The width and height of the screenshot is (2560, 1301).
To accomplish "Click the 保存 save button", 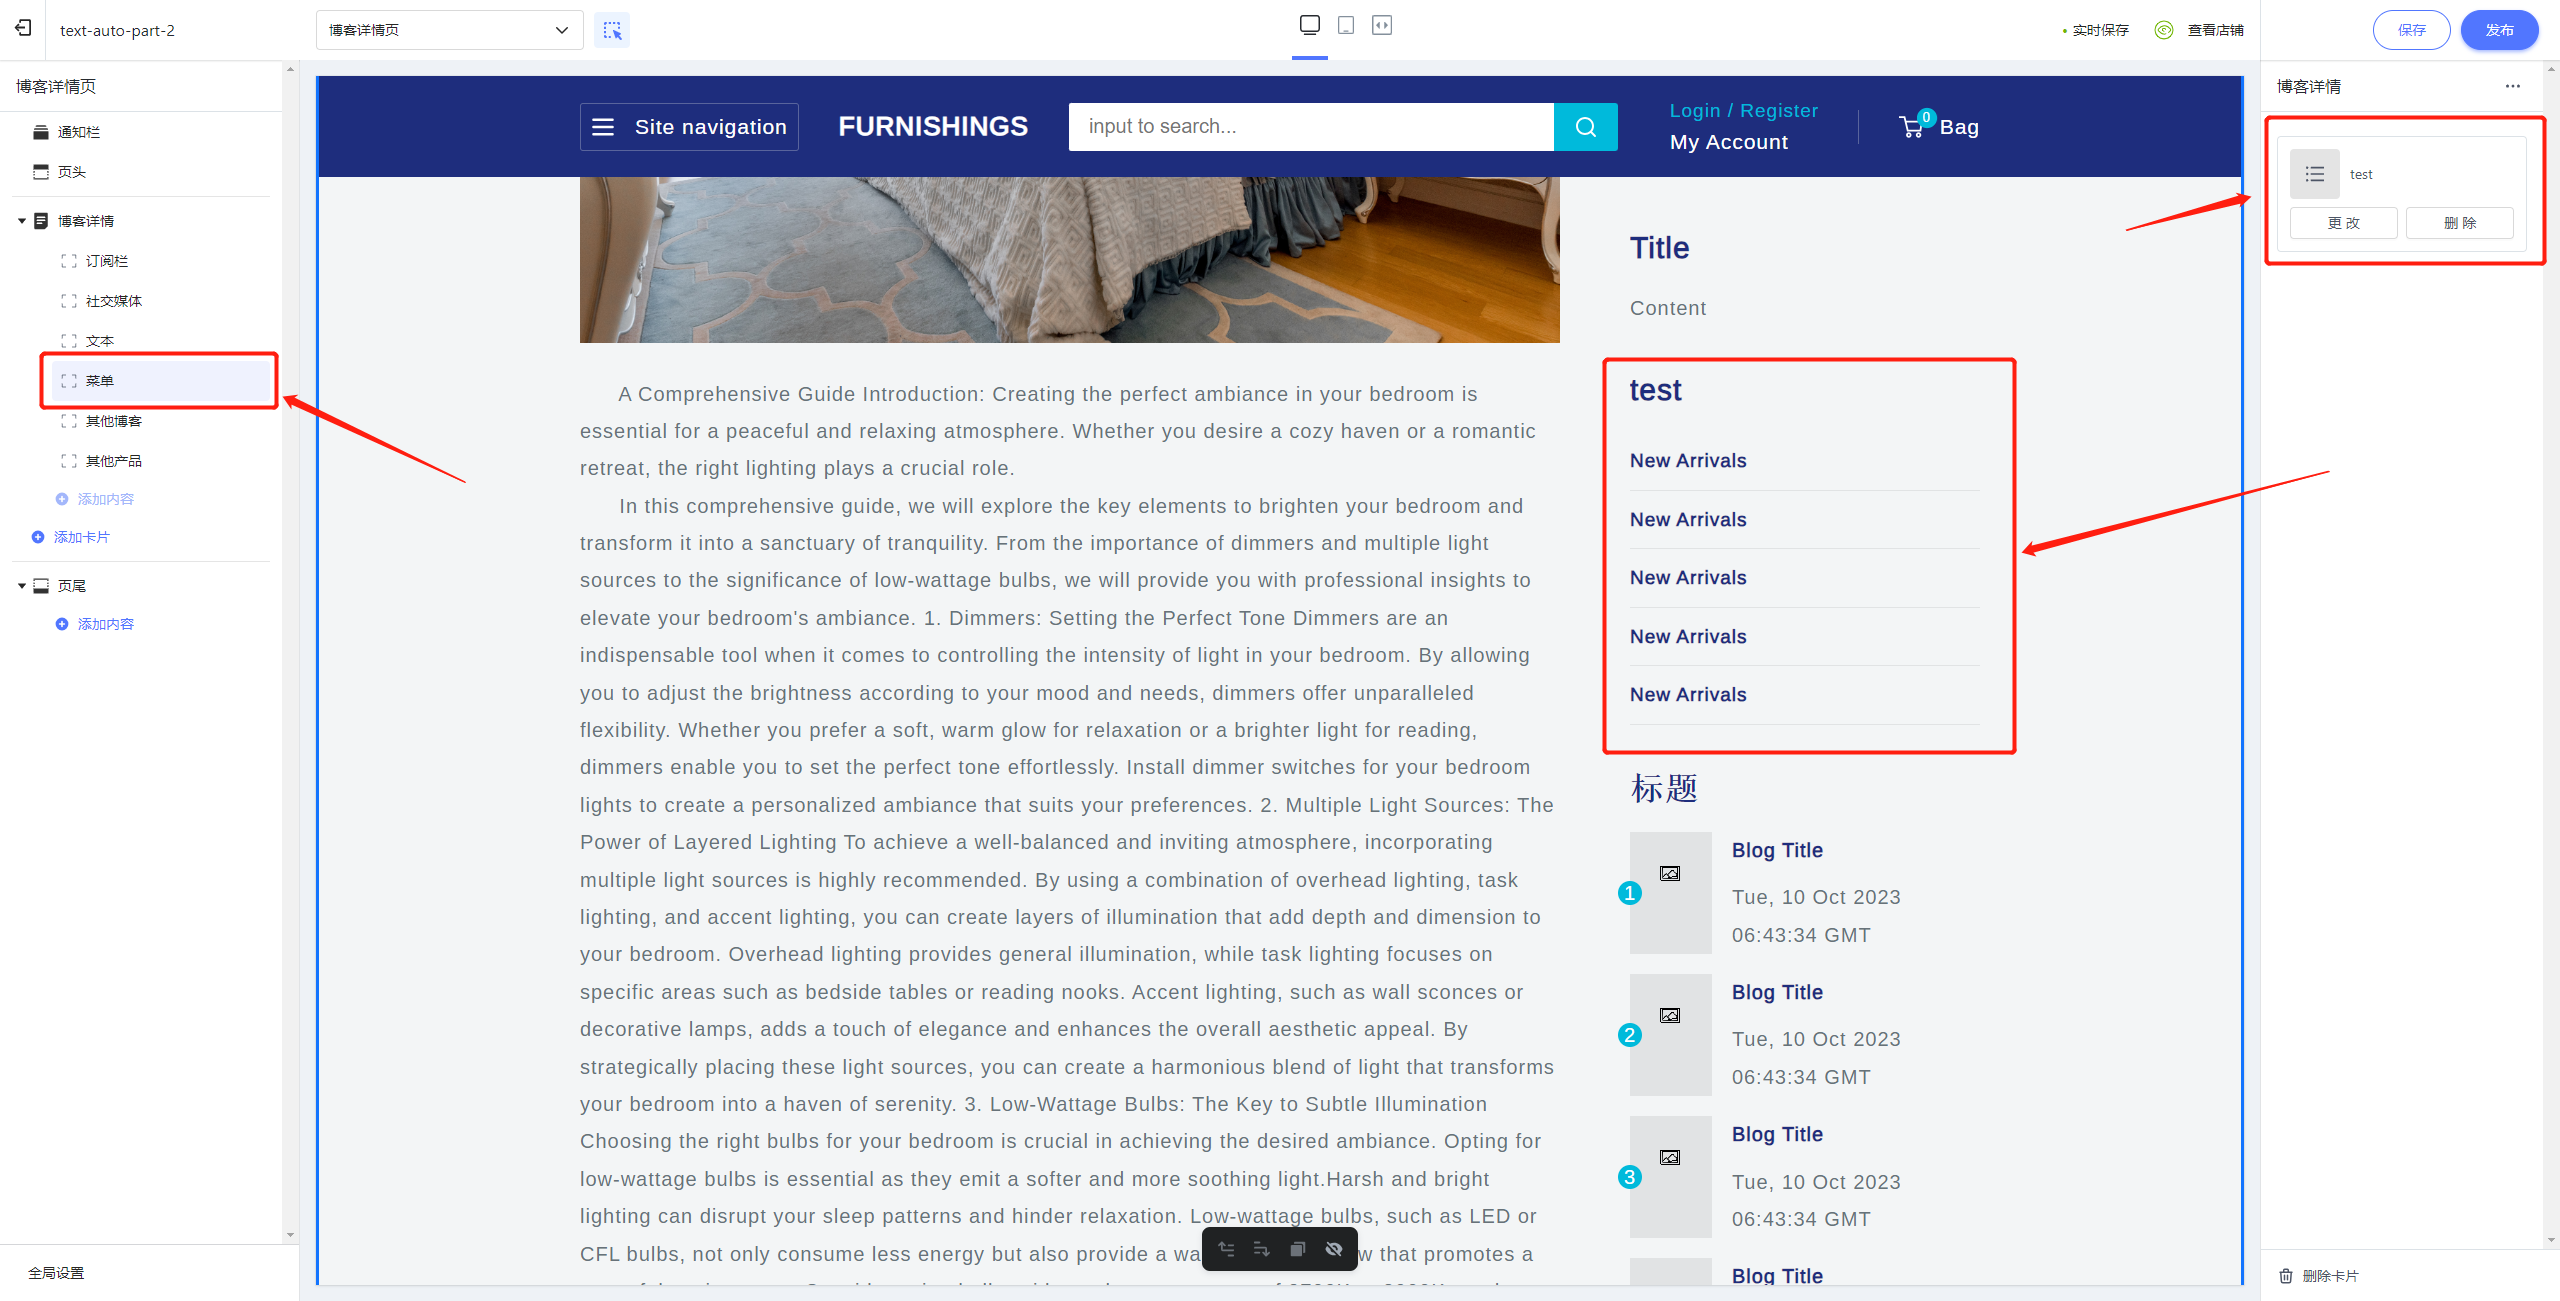I will pyautogui.click(x=2411, y=30).
